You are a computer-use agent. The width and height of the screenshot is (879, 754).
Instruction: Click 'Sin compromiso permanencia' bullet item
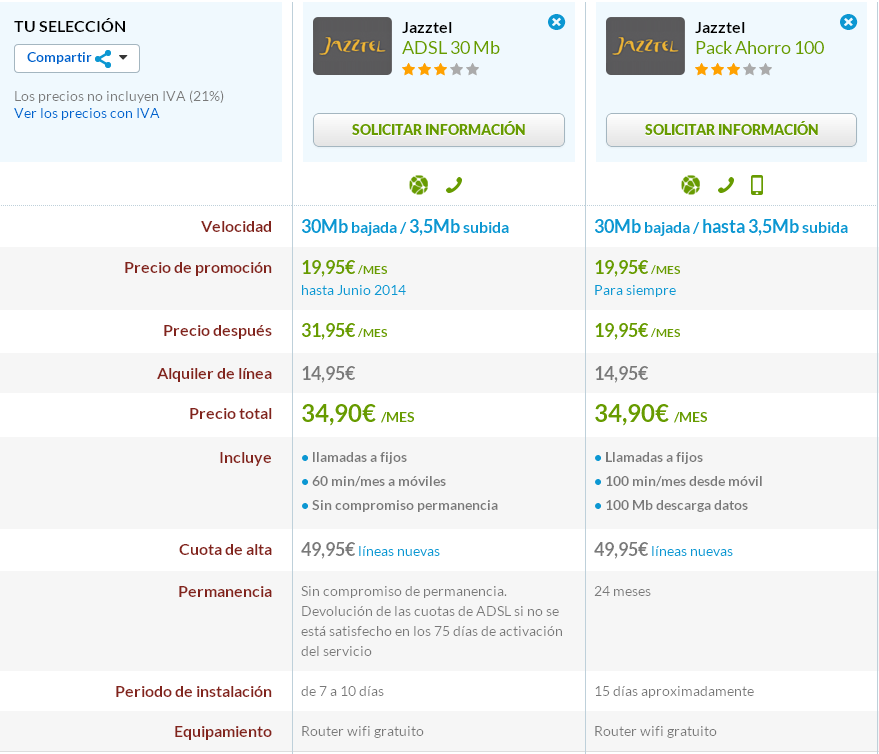[x=405, y=506]
